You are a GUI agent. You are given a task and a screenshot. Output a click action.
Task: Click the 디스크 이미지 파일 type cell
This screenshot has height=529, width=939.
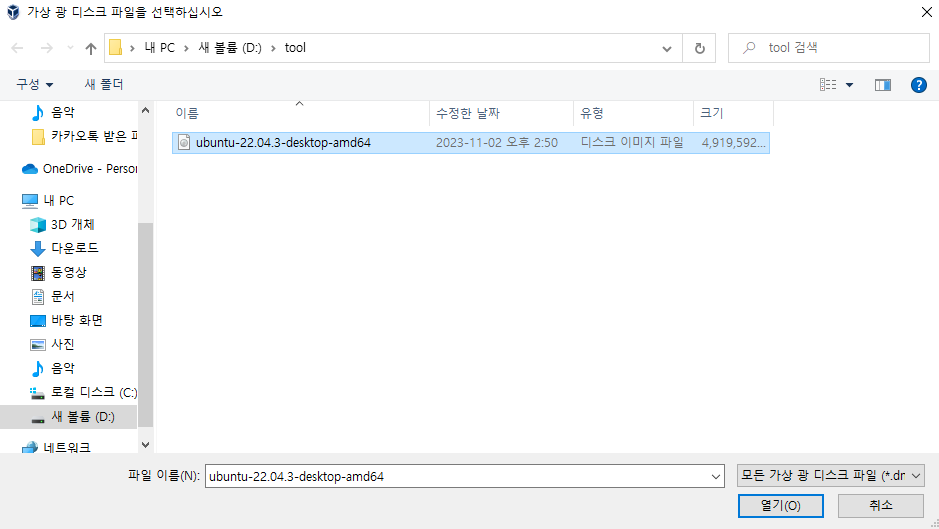tap(632, 143)
